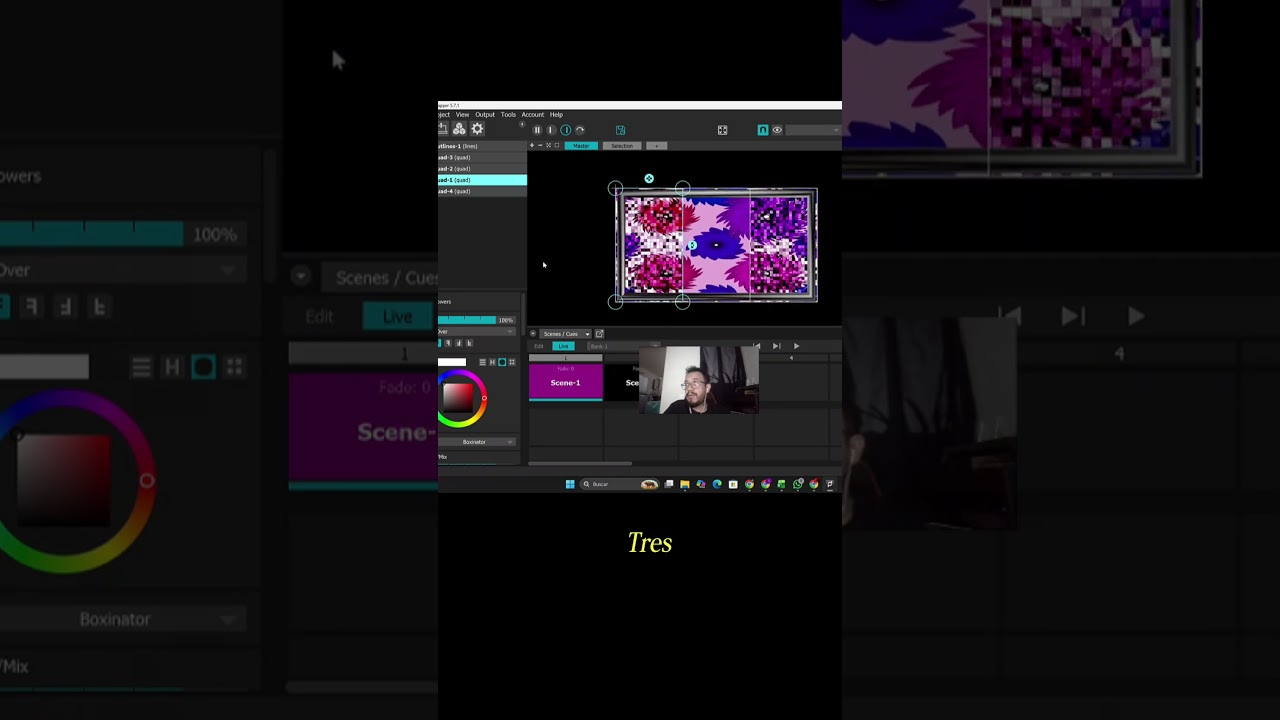The image size is (1280, 720).
Task: Click the fit-to-view arrows icon
Action: click(x=723, y=130)
